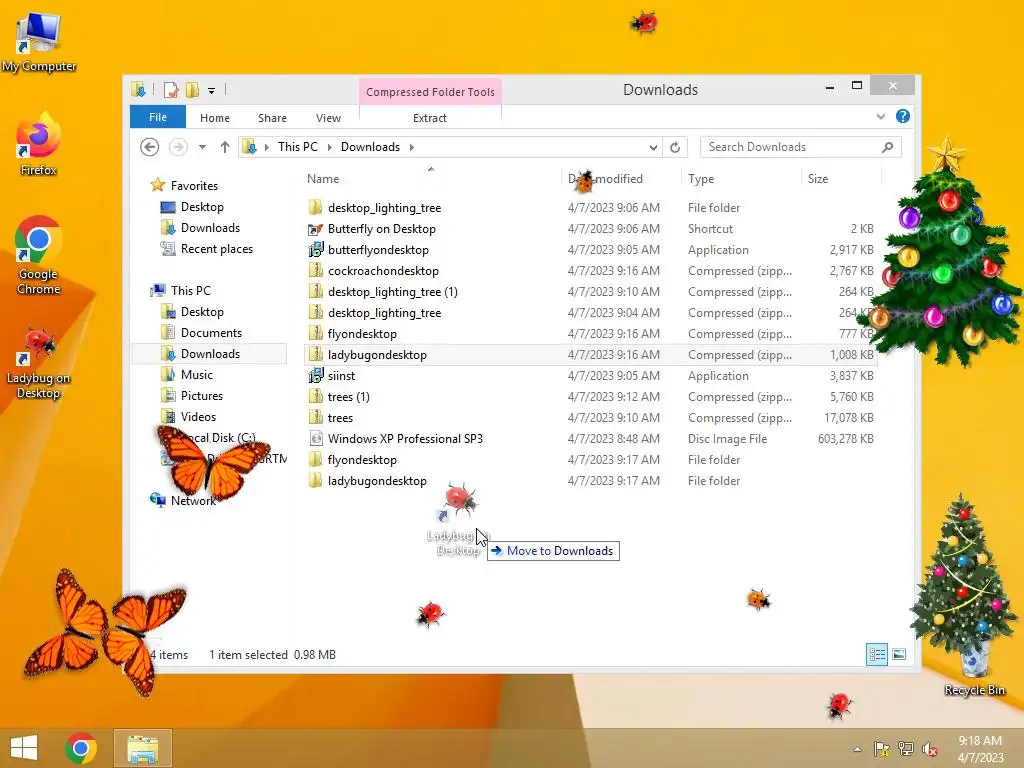Expand arrow after Downloads breadcrumb
1024x768 pixels.
click(x=411, y=147)
